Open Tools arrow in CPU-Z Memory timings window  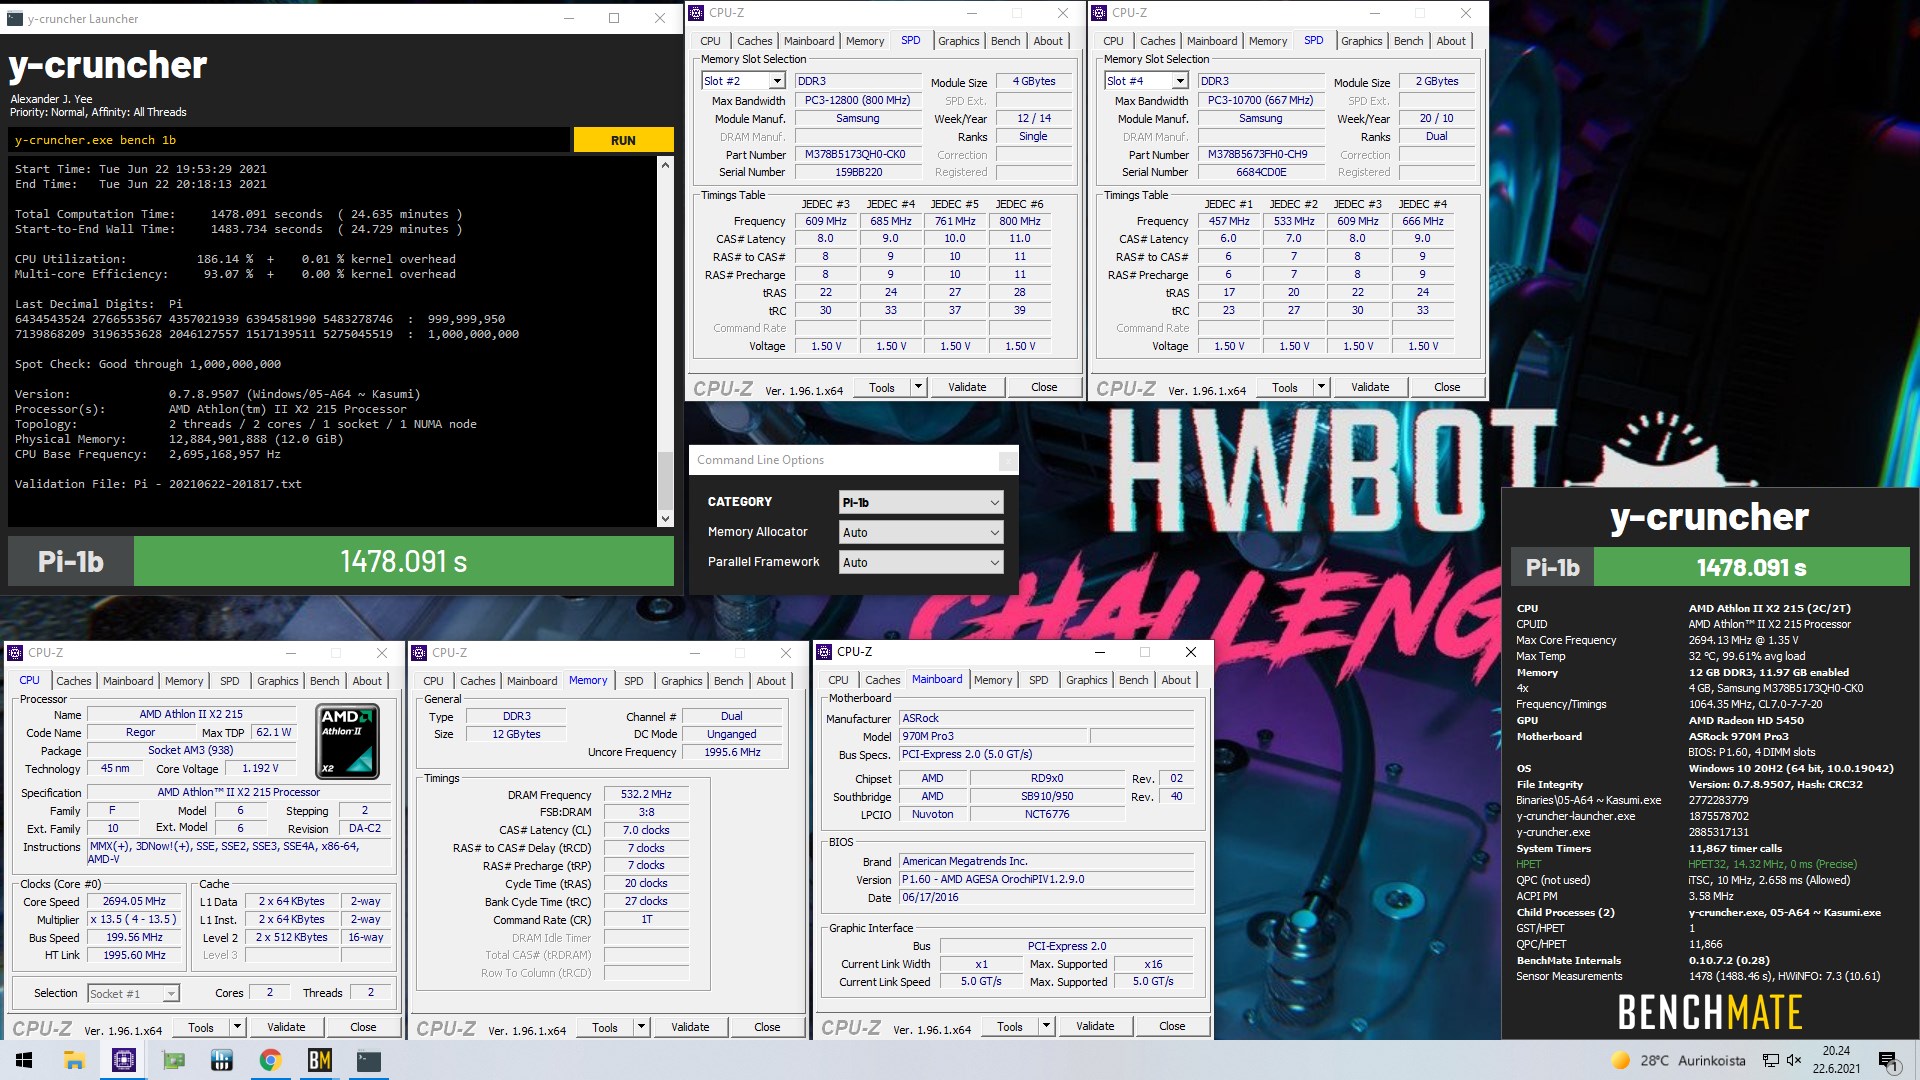641,1027
